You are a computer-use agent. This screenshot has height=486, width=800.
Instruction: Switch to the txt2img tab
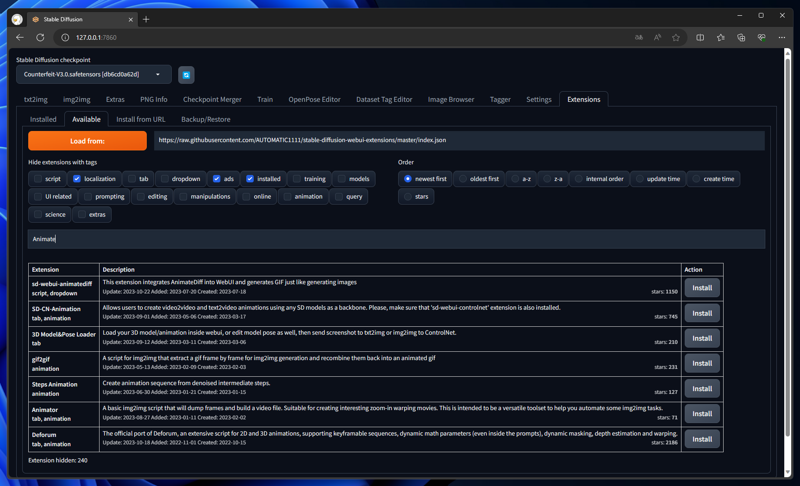click(x=36, y=100)
